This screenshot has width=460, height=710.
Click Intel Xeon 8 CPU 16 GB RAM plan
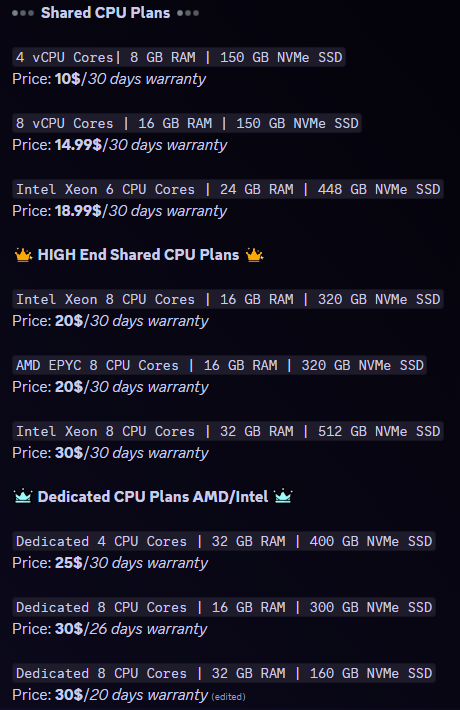228,299
